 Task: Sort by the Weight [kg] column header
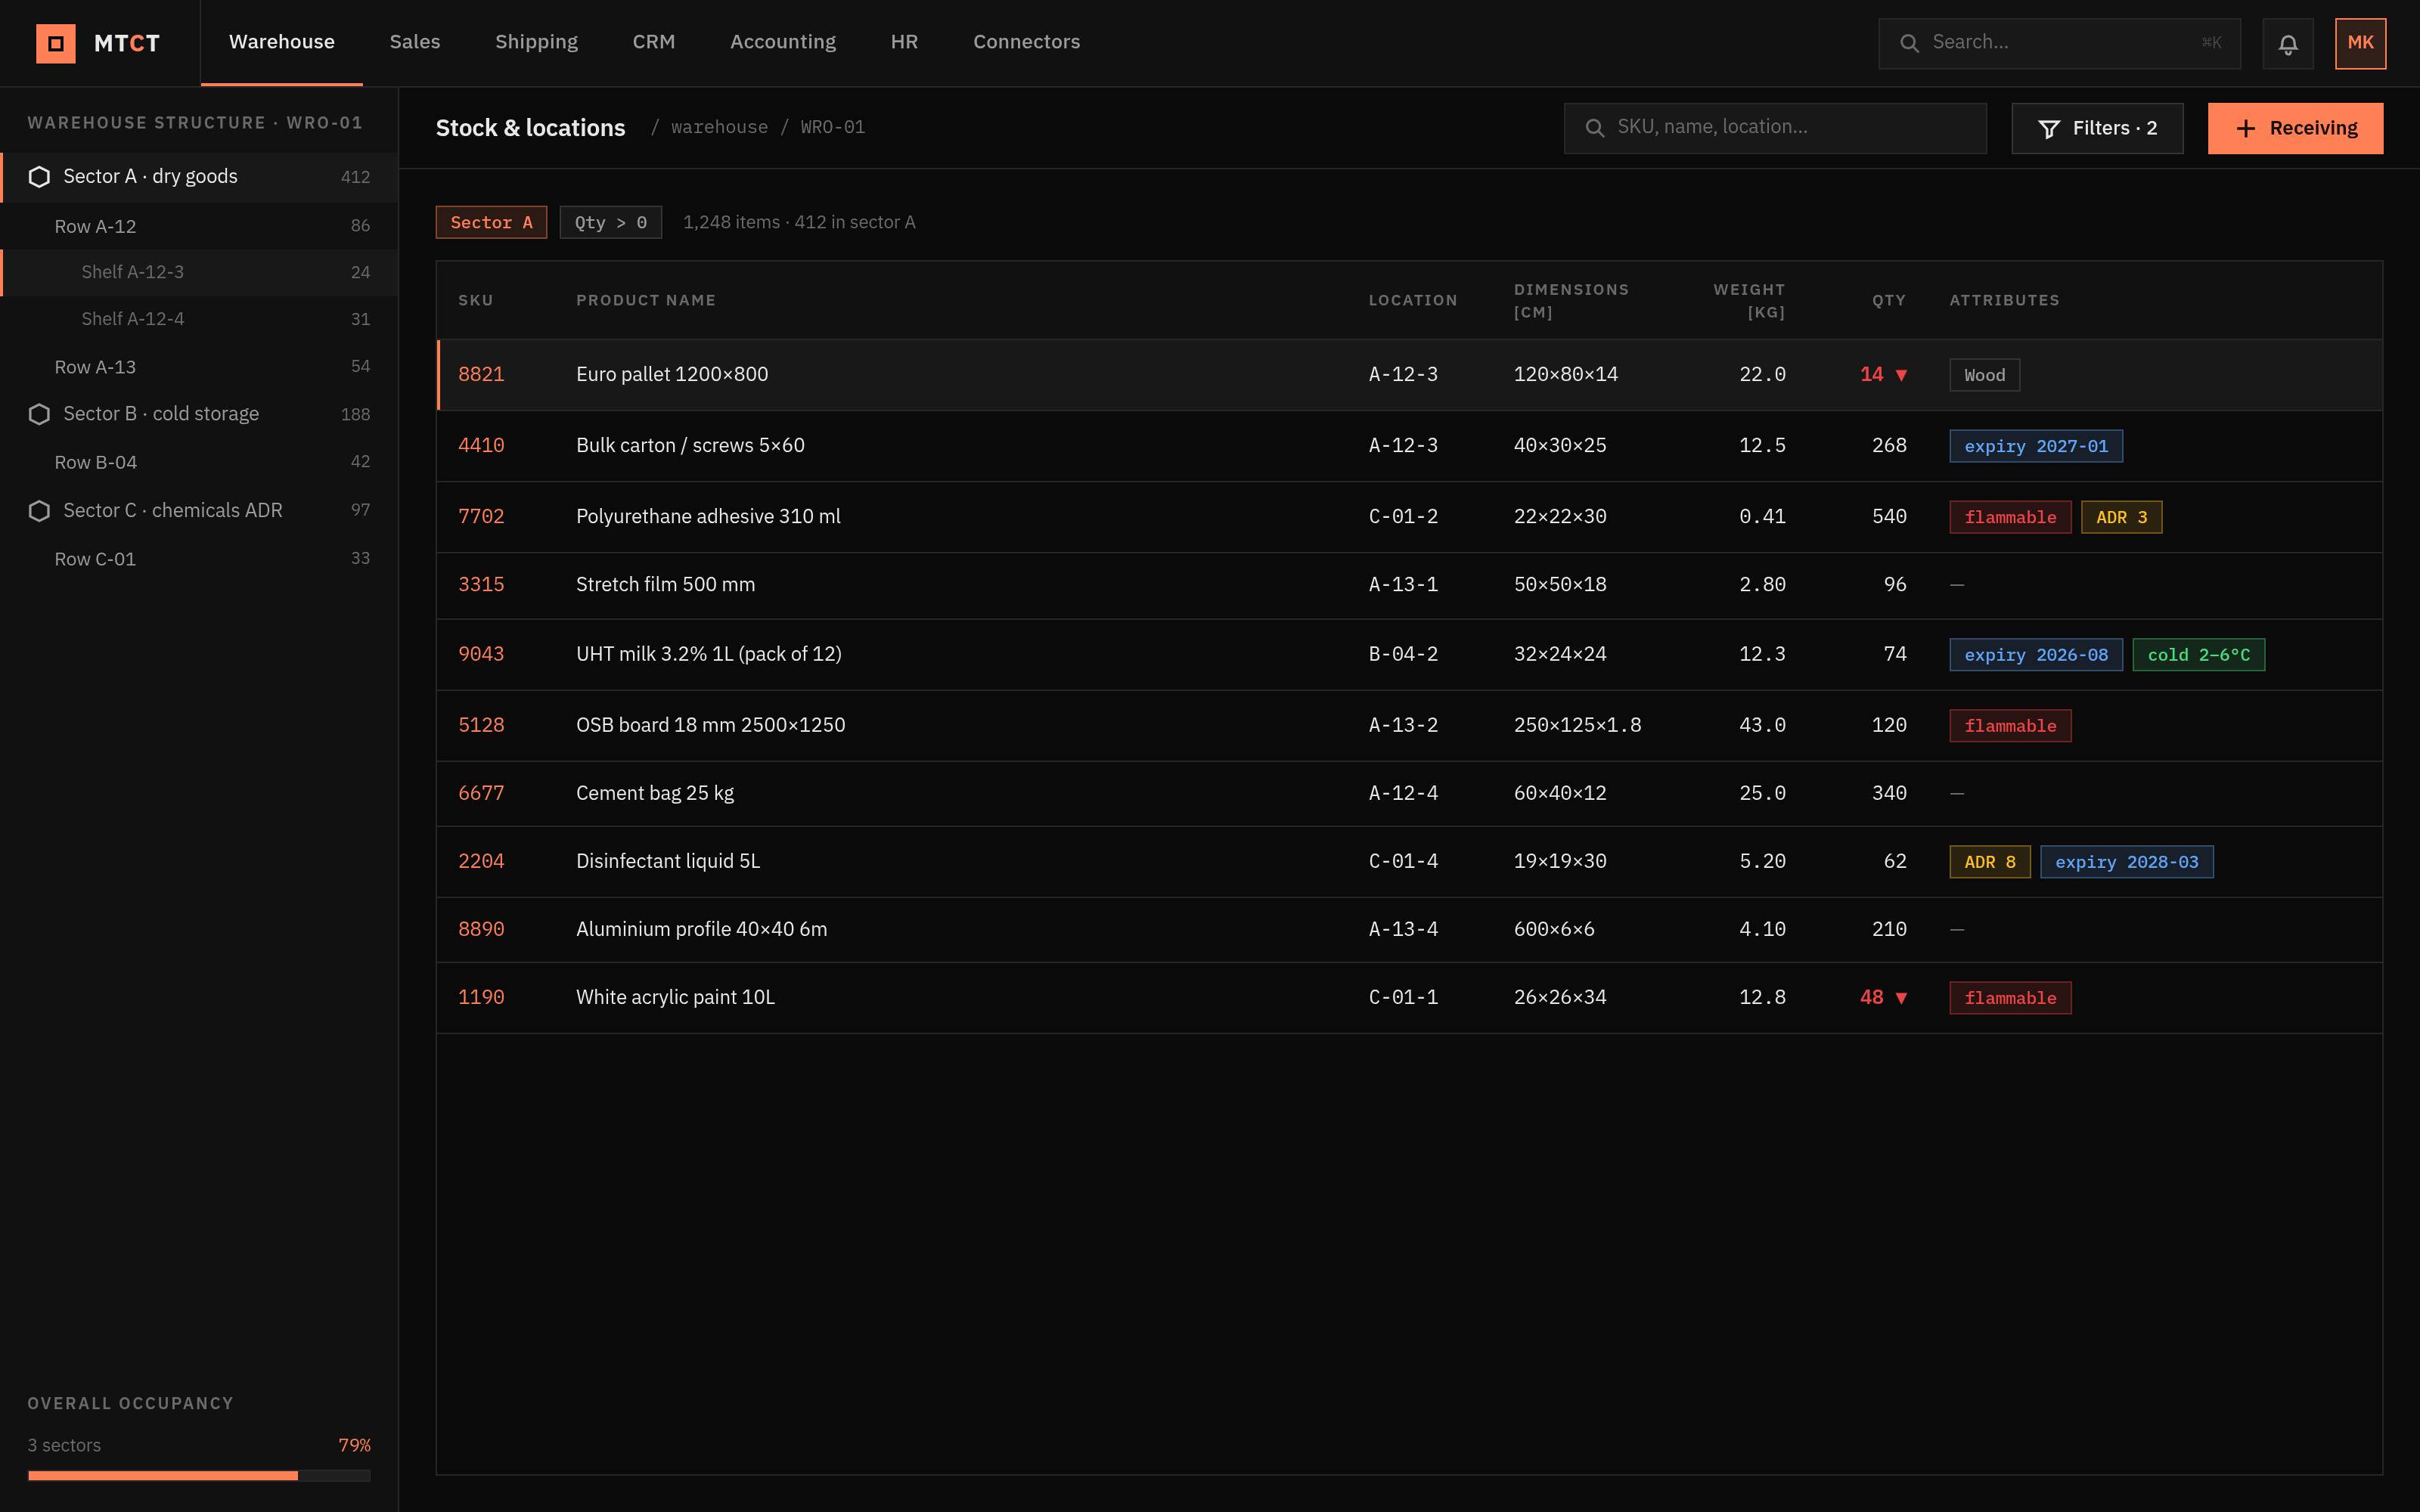1749,301
